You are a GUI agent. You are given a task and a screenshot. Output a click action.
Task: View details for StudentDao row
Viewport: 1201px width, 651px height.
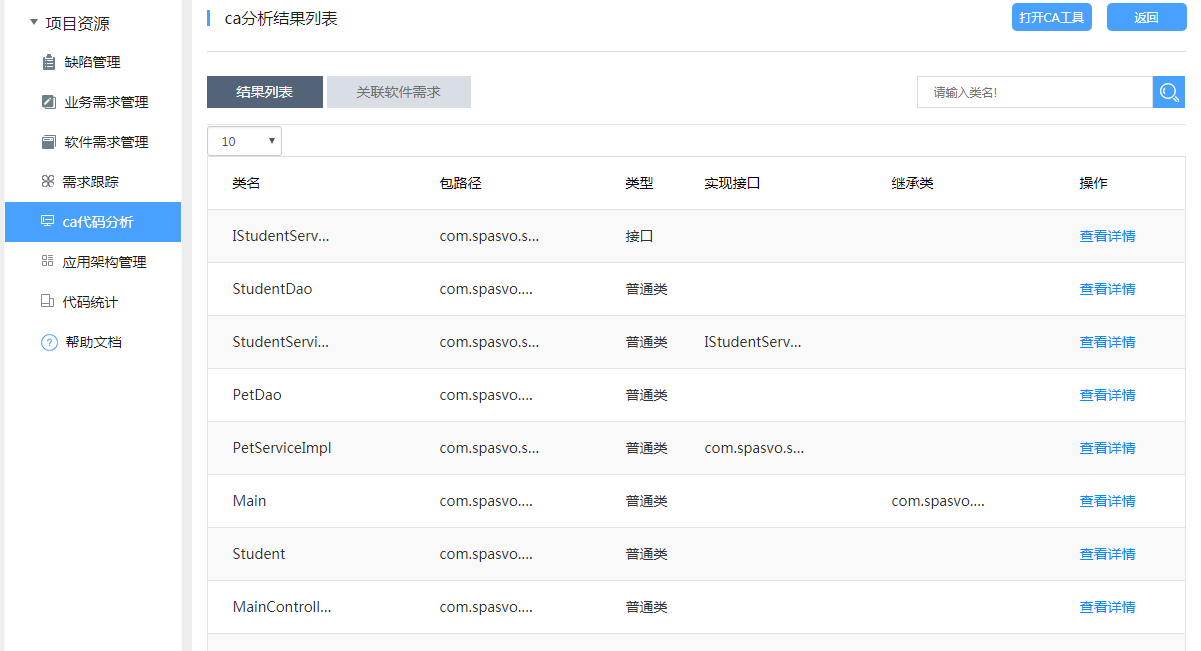click(x=1107, y=289)
